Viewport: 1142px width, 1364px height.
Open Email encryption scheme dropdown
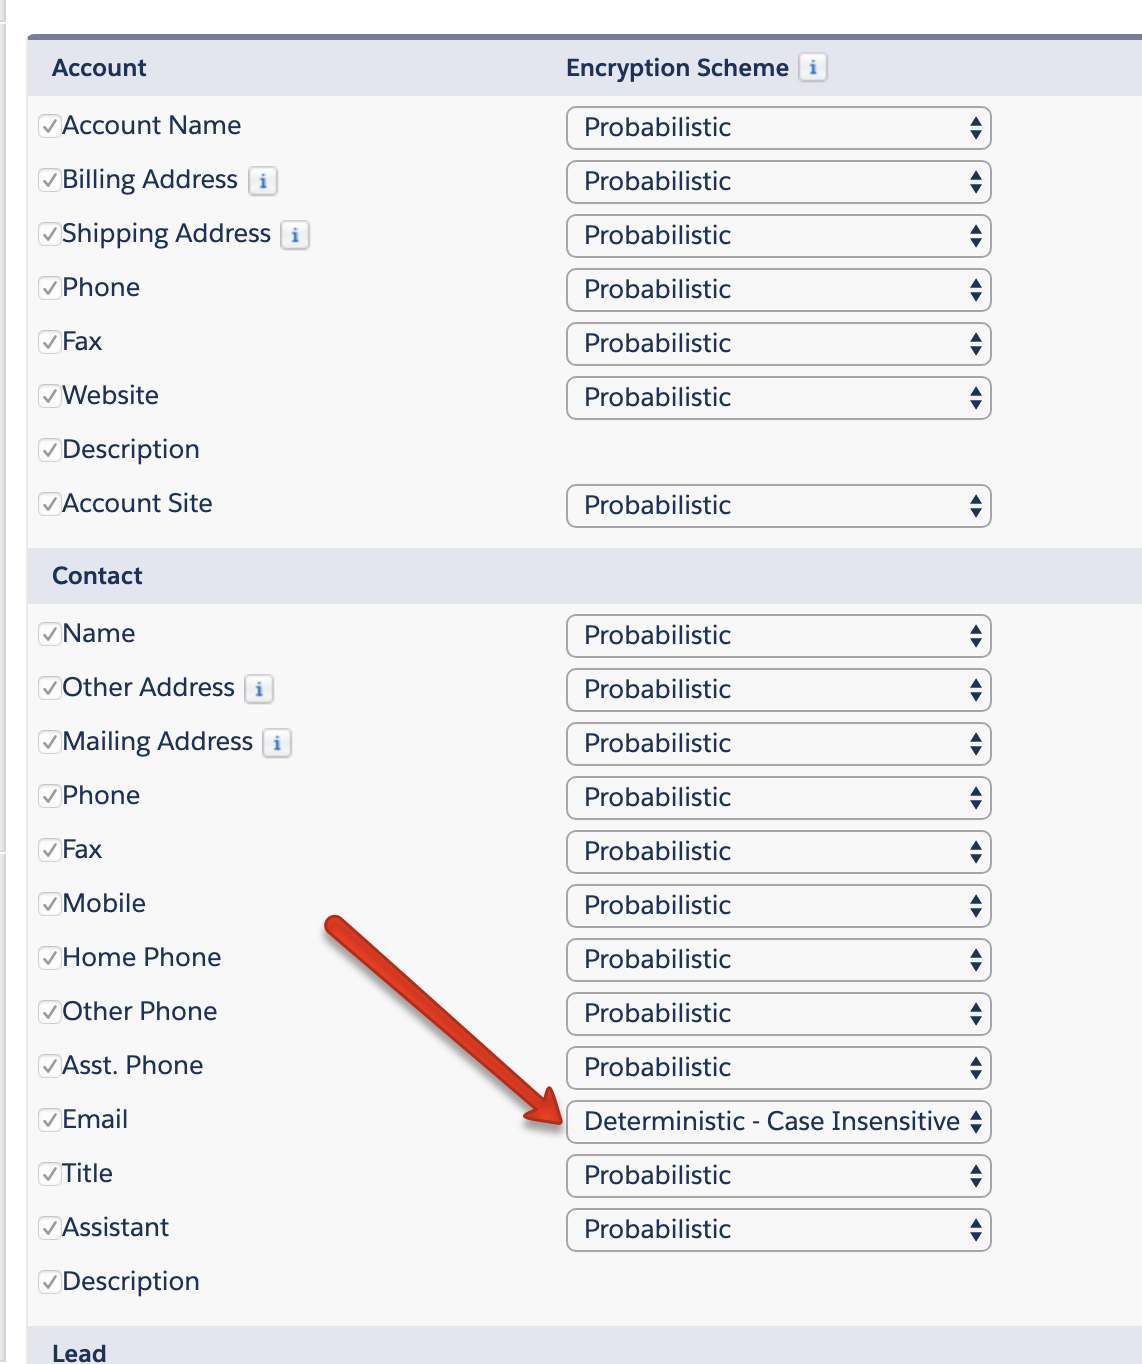coord(779,1122)
